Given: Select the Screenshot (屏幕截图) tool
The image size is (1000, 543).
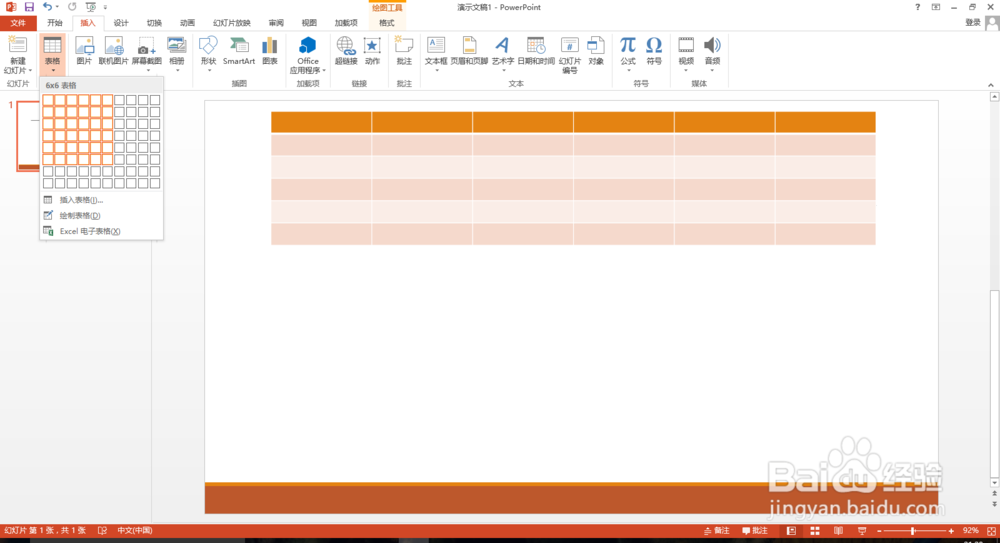Looking at the screenshot, I should coord(147,52).
